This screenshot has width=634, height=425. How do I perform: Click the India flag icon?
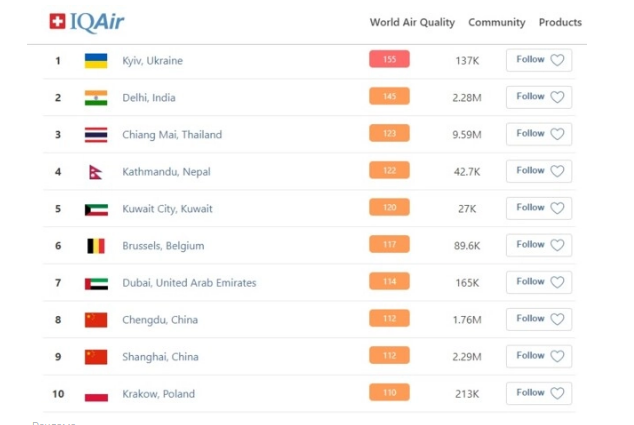click(96, 98)
